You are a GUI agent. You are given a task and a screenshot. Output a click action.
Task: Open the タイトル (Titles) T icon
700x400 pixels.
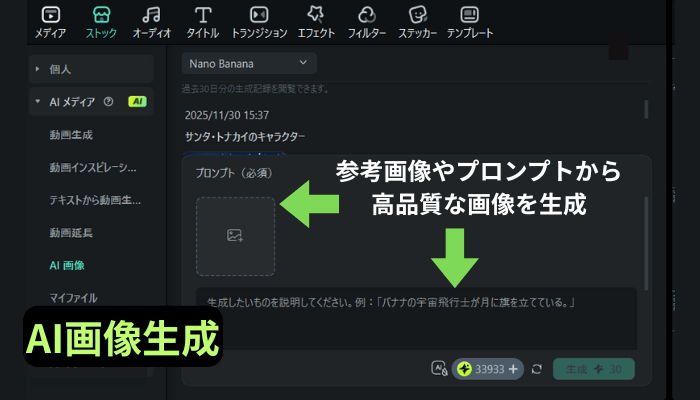[x=203, y=15]
